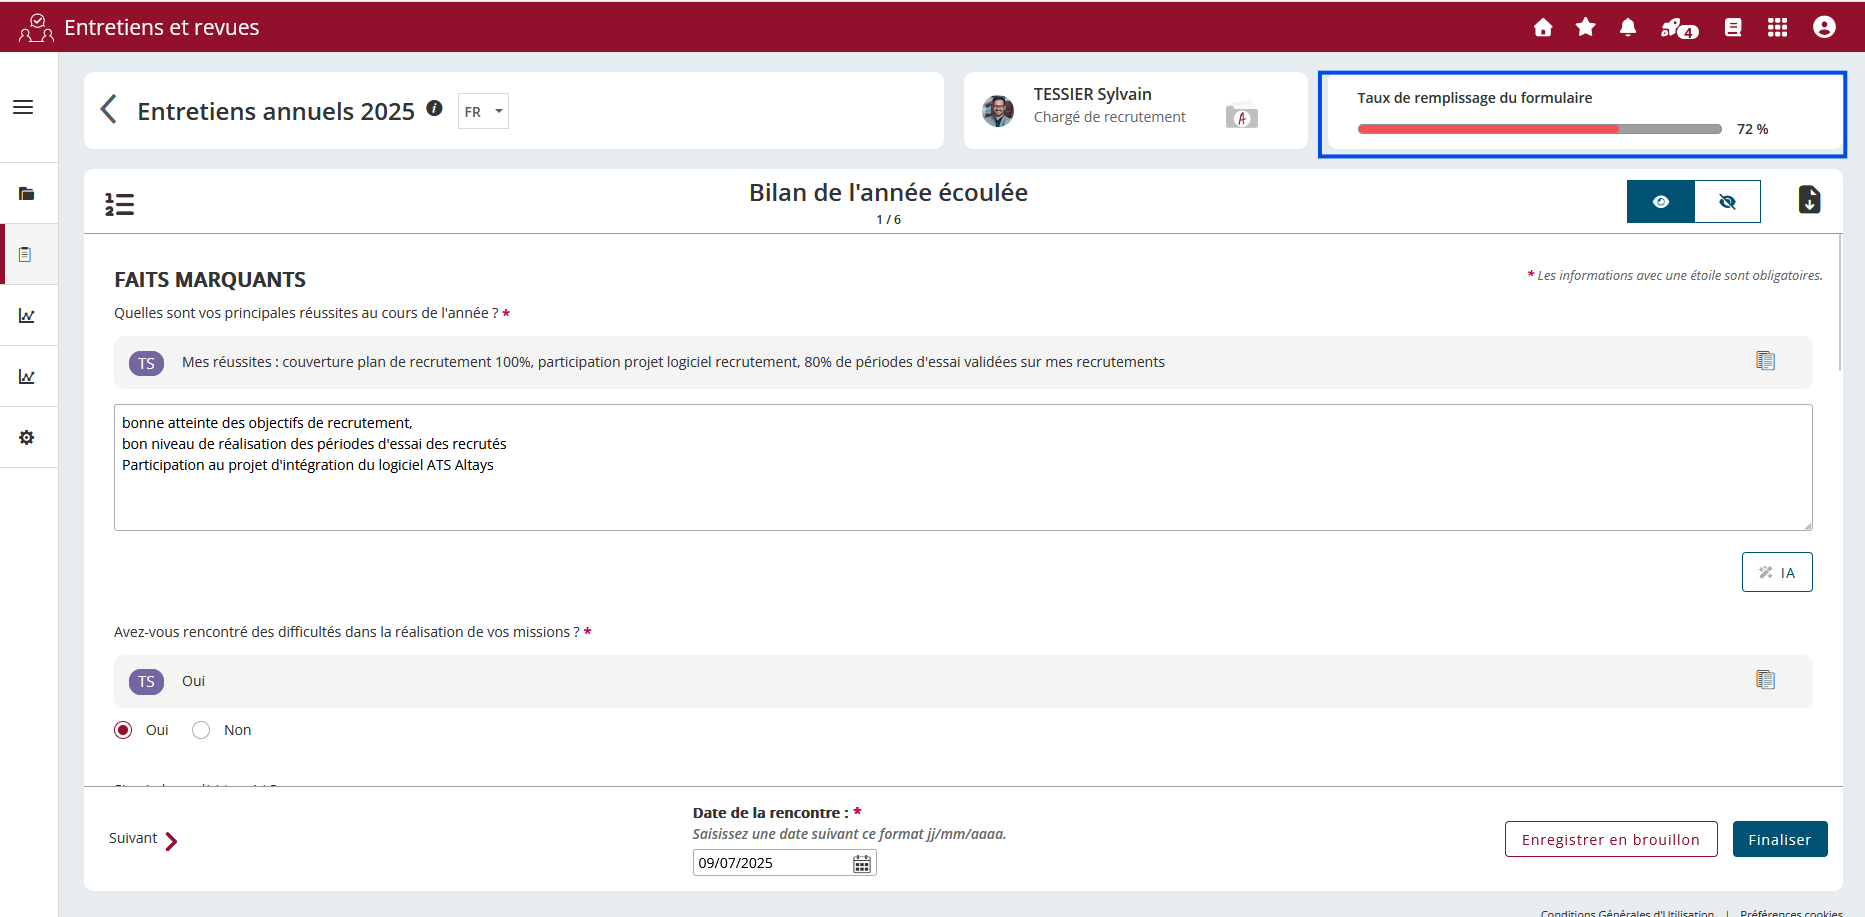Open the section list outline icon
Image resolution: width=1865 pixels, height=917 pixels.
coord(120,204)
